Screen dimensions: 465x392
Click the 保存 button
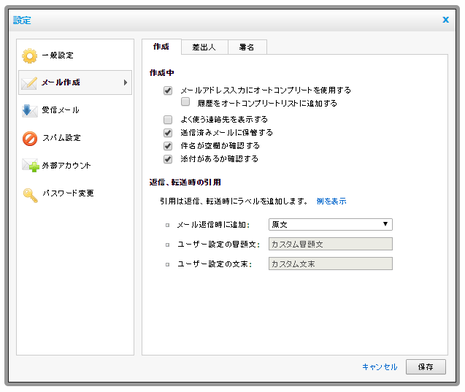[x=426, y=367]
